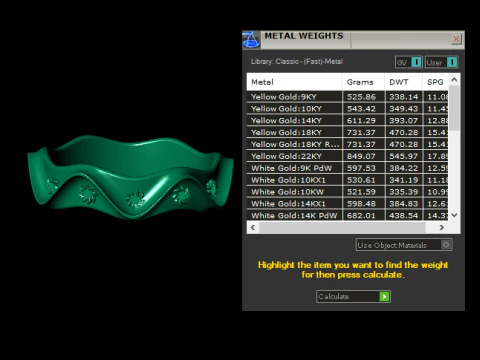Click the Metal Weights scale icon
The image size is (480, 360).
[251, 40]
